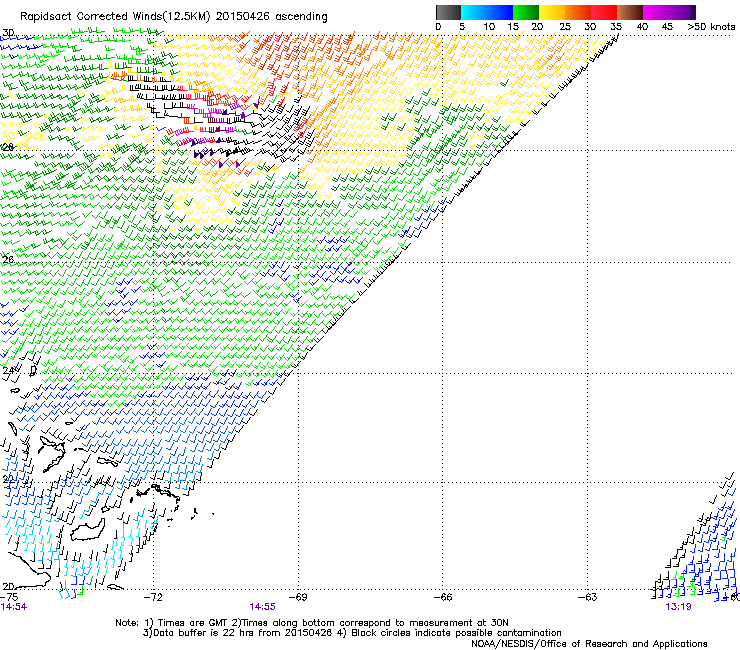The height and width of the screenshot is (650, 740).
Task: Pick the red 30-35 knots legend band
Action: pos(604,12)
